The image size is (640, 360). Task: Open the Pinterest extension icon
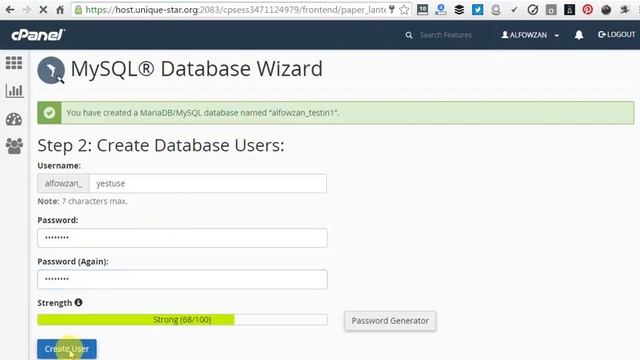[x=587, y=9]
